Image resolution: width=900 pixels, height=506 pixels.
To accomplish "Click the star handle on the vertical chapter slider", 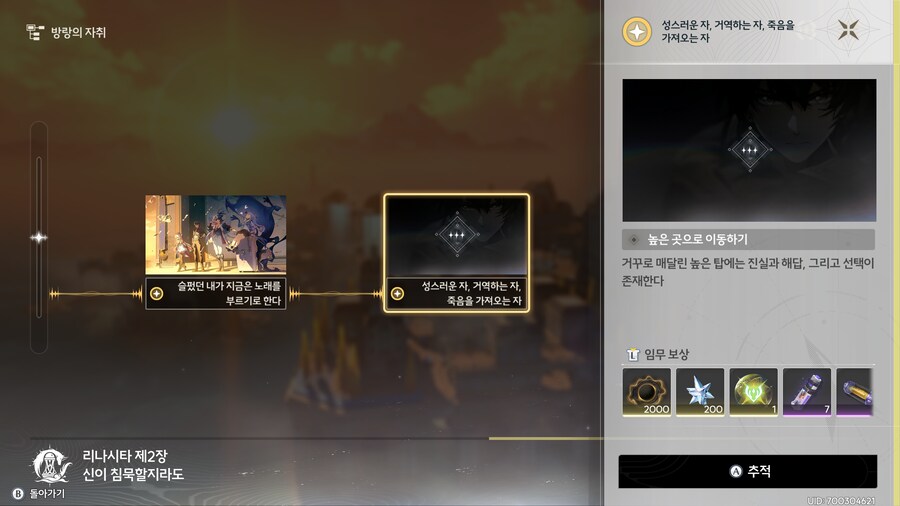I will coord(38,238).
